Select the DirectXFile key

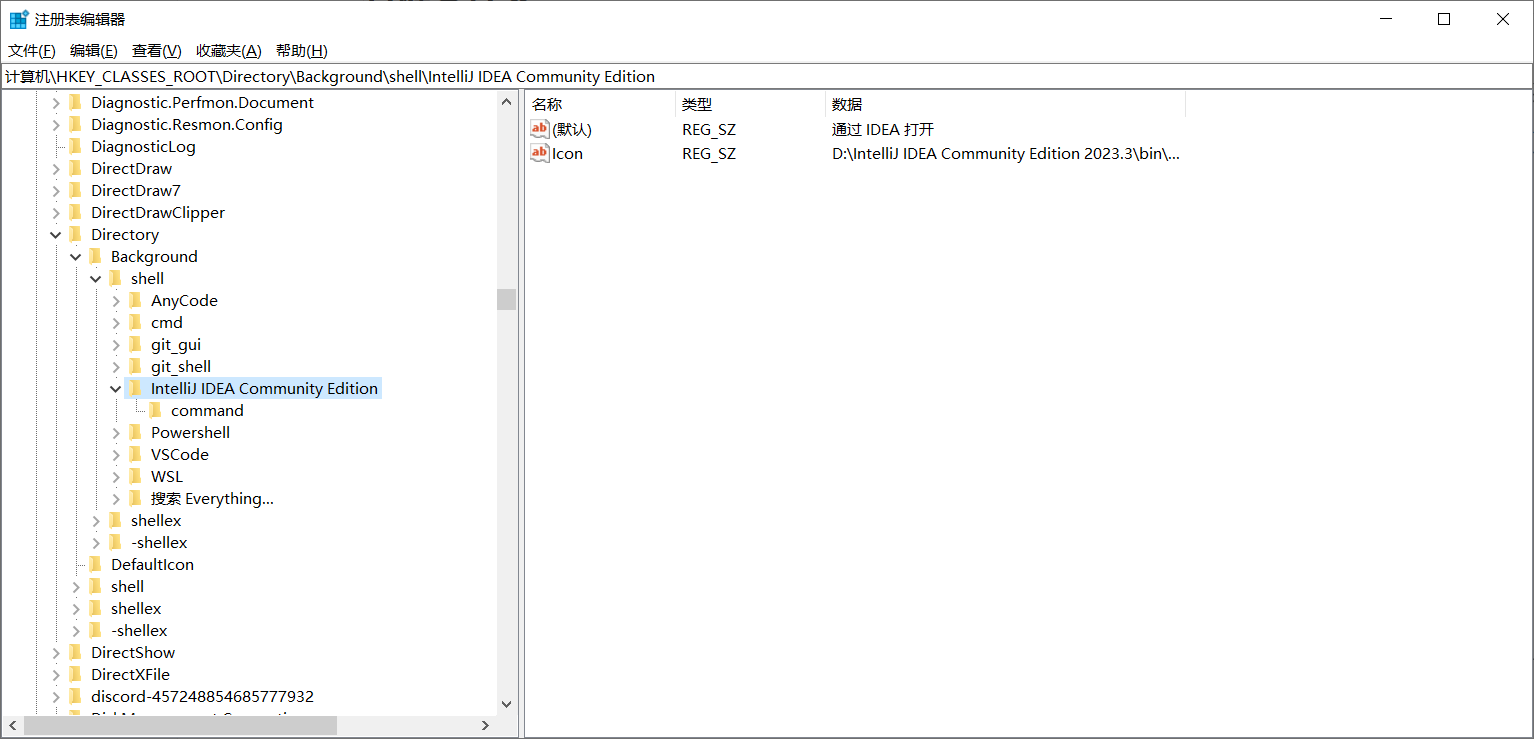pos(130,675)
